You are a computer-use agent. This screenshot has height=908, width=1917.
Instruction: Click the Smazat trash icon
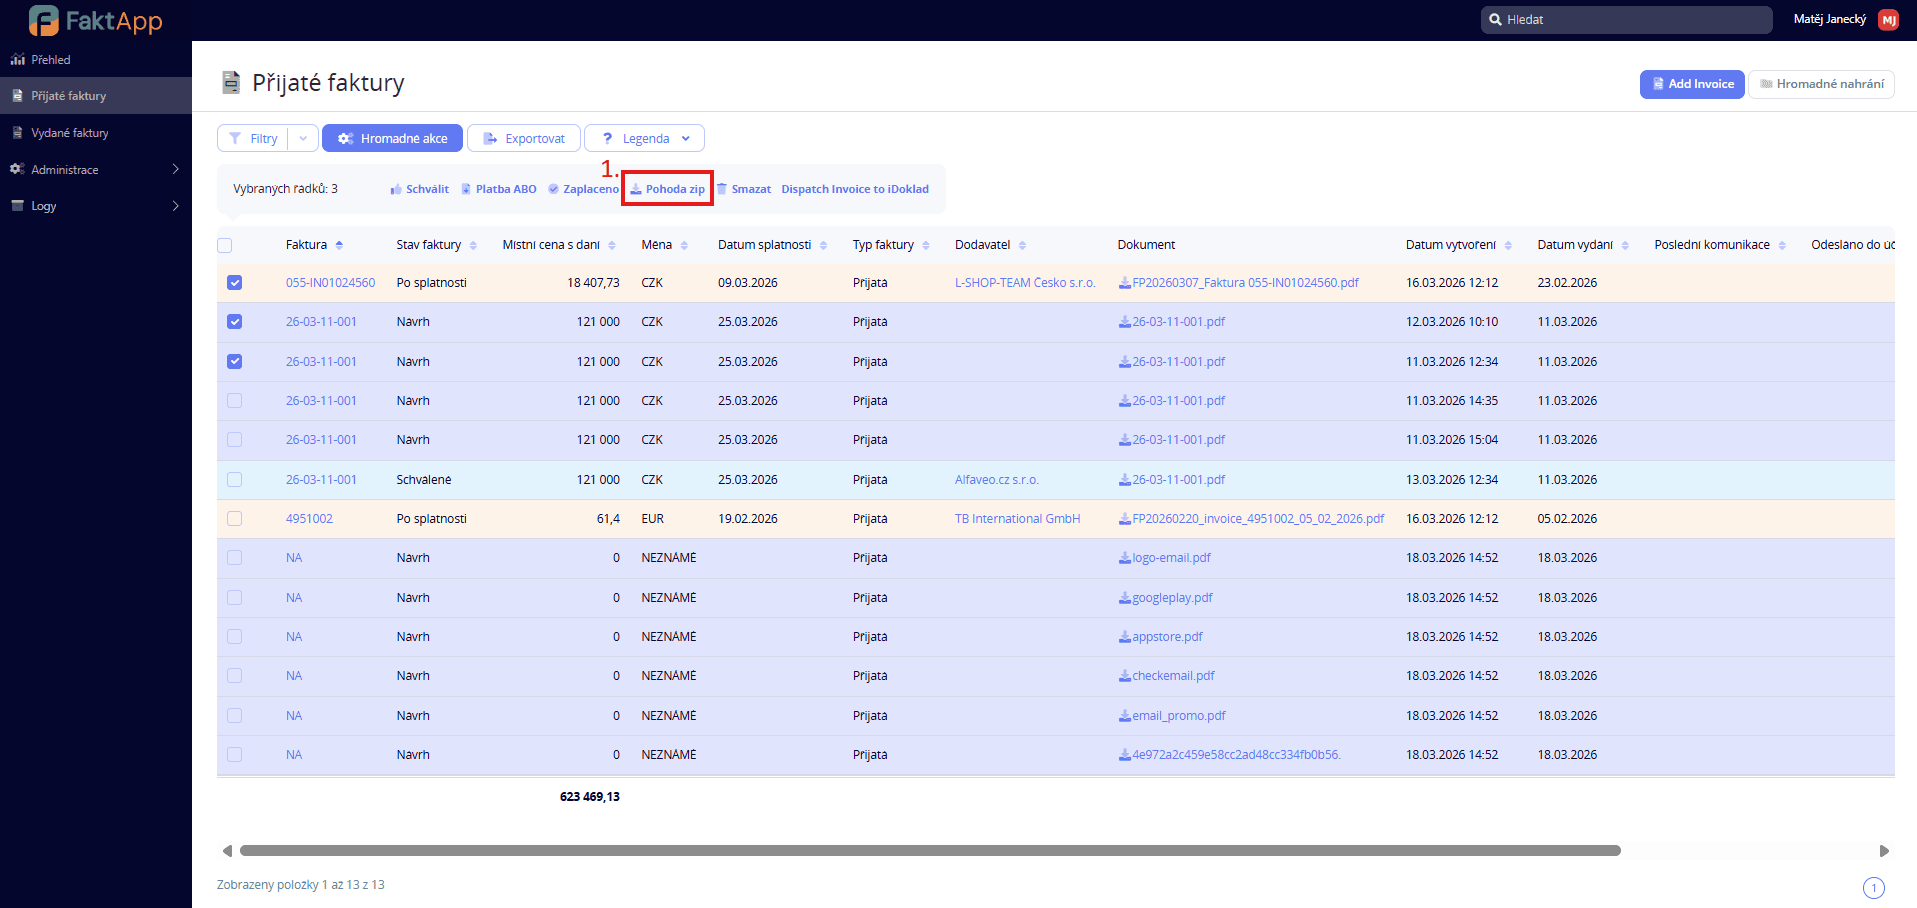point(722,189)
